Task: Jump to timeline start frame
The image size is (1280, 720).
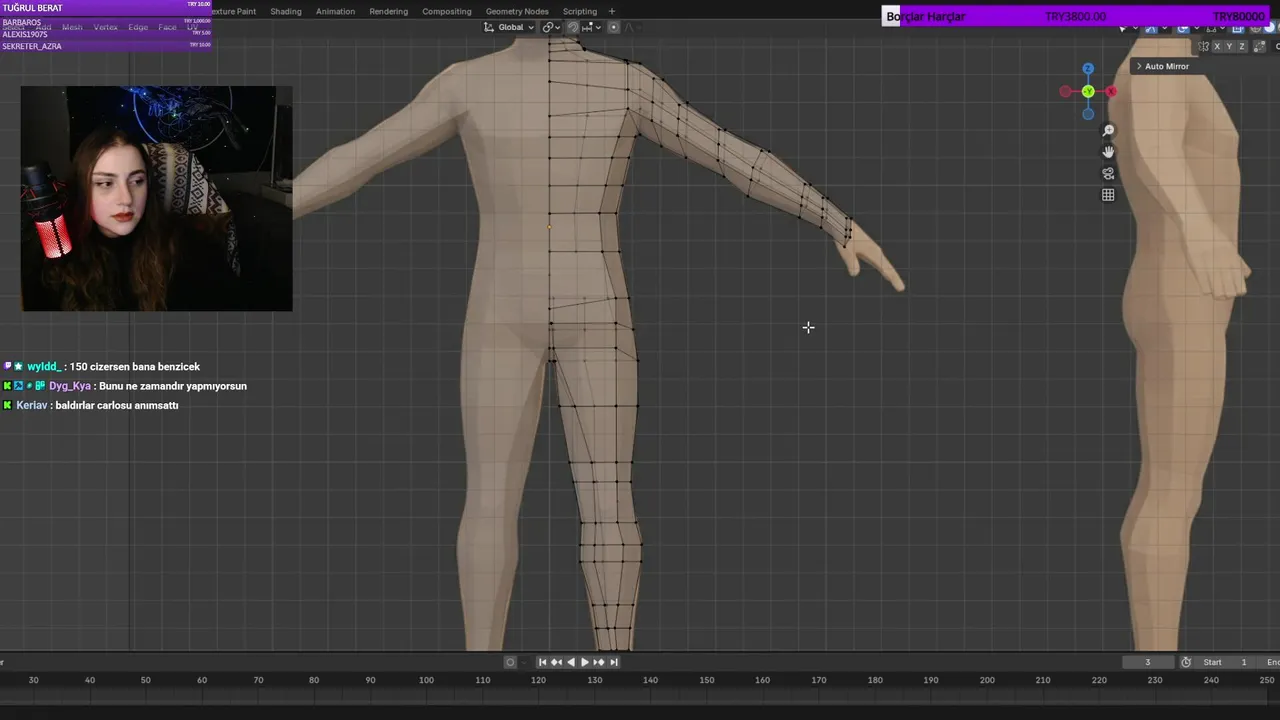Action: pyautogui.click(x=542, y=662)
